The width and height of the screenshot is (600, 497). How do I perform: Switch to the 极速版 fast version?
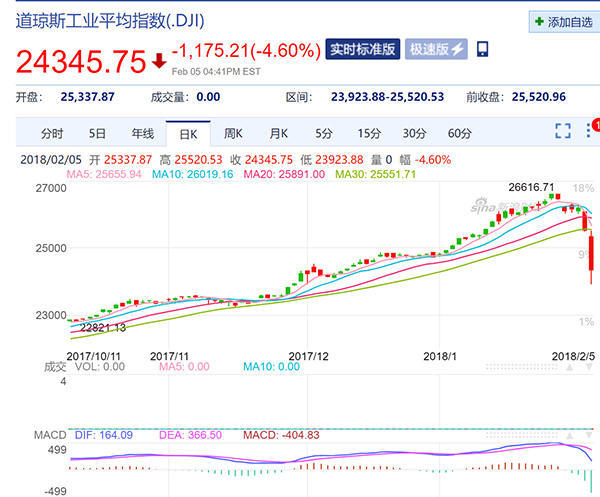tap(436, 49)
